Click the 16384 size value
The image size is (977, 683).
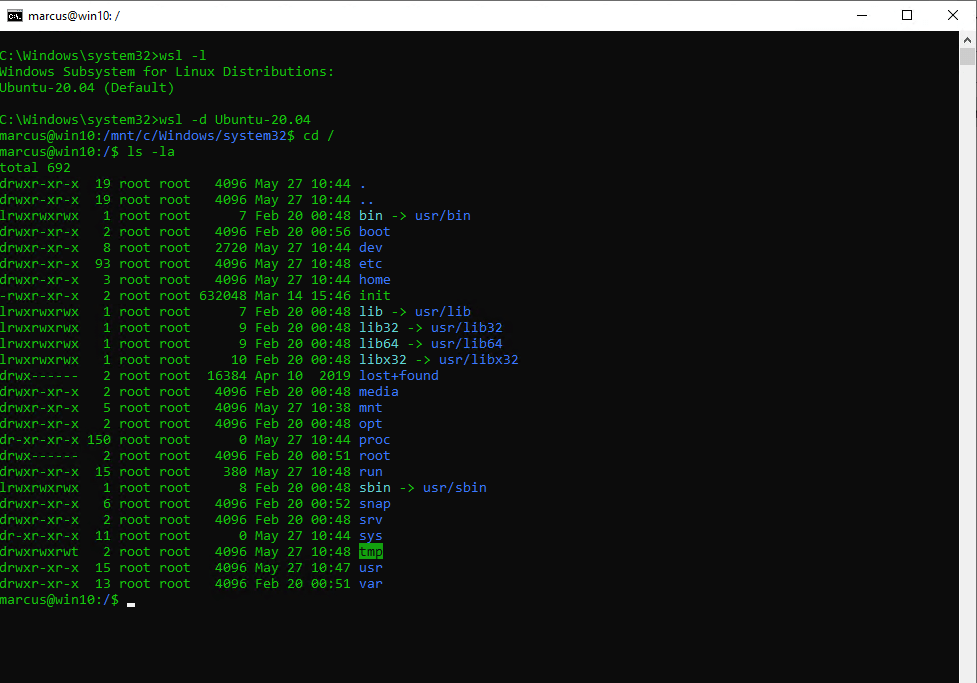(227, 376)
